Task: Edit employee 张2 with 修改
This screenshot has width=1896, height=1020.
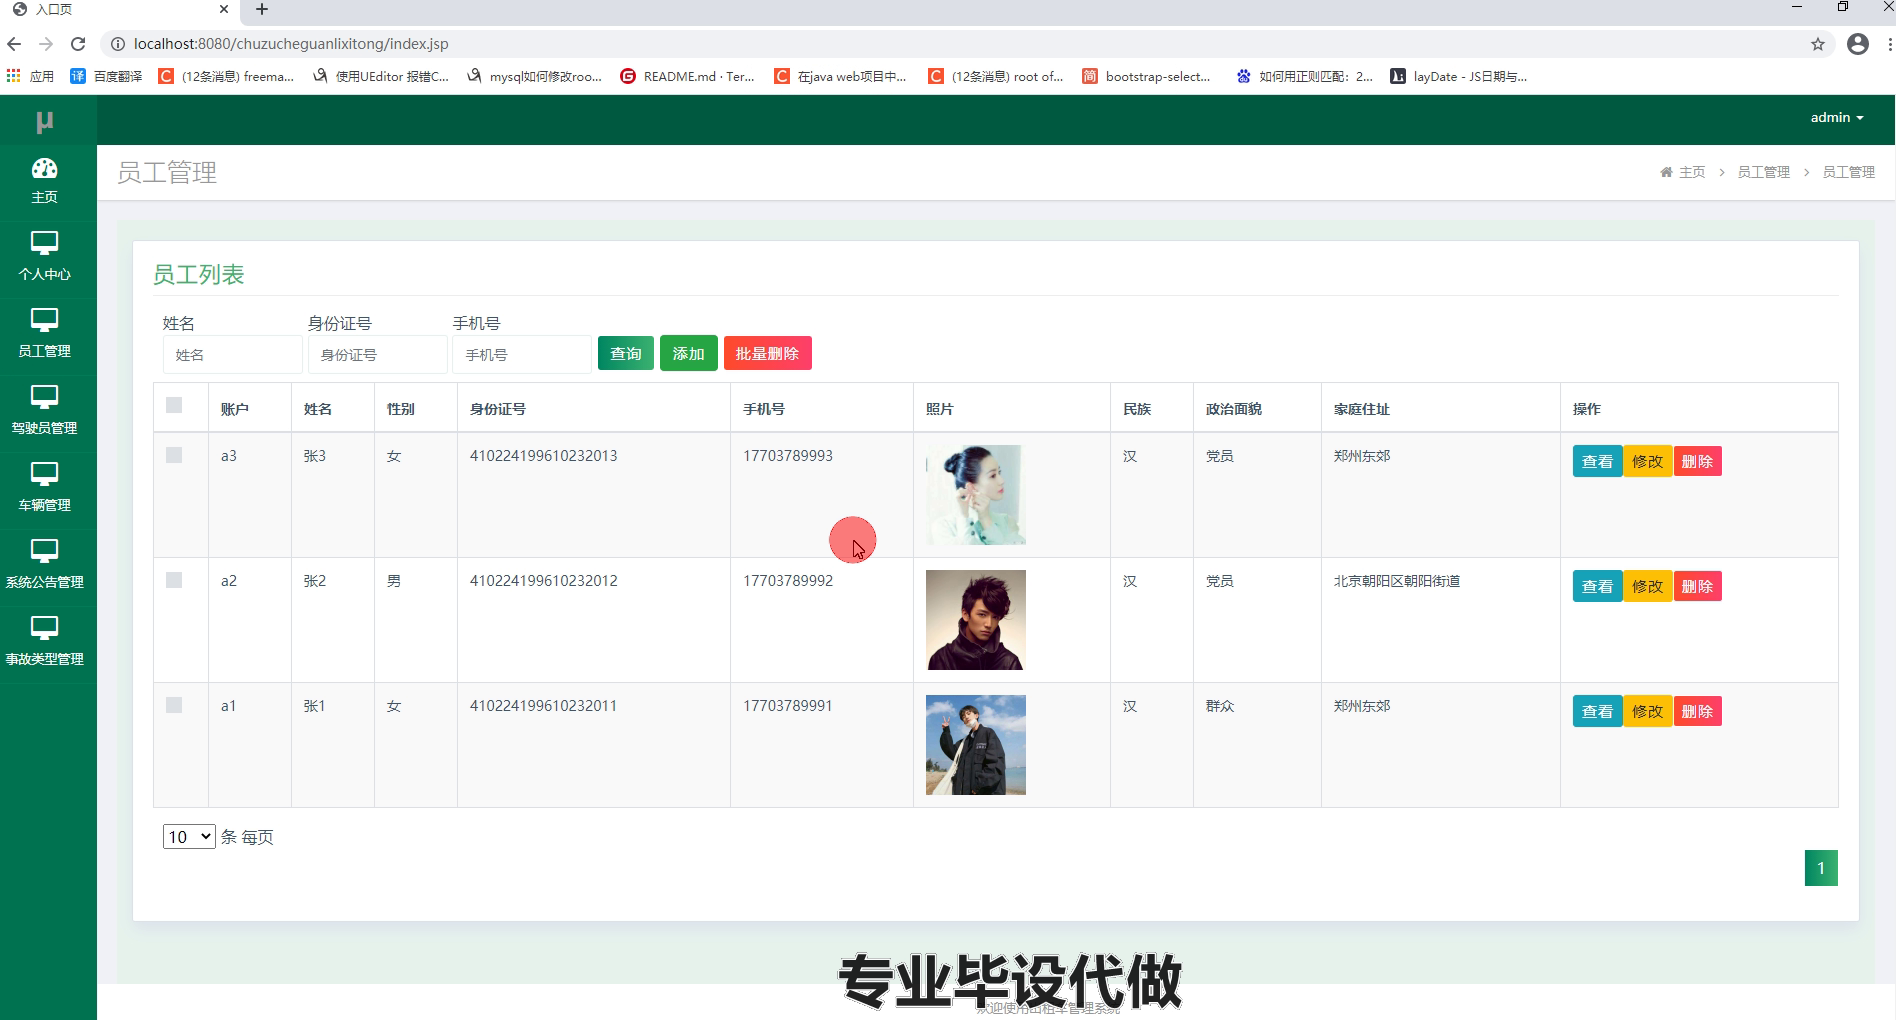Action: 1647,586
